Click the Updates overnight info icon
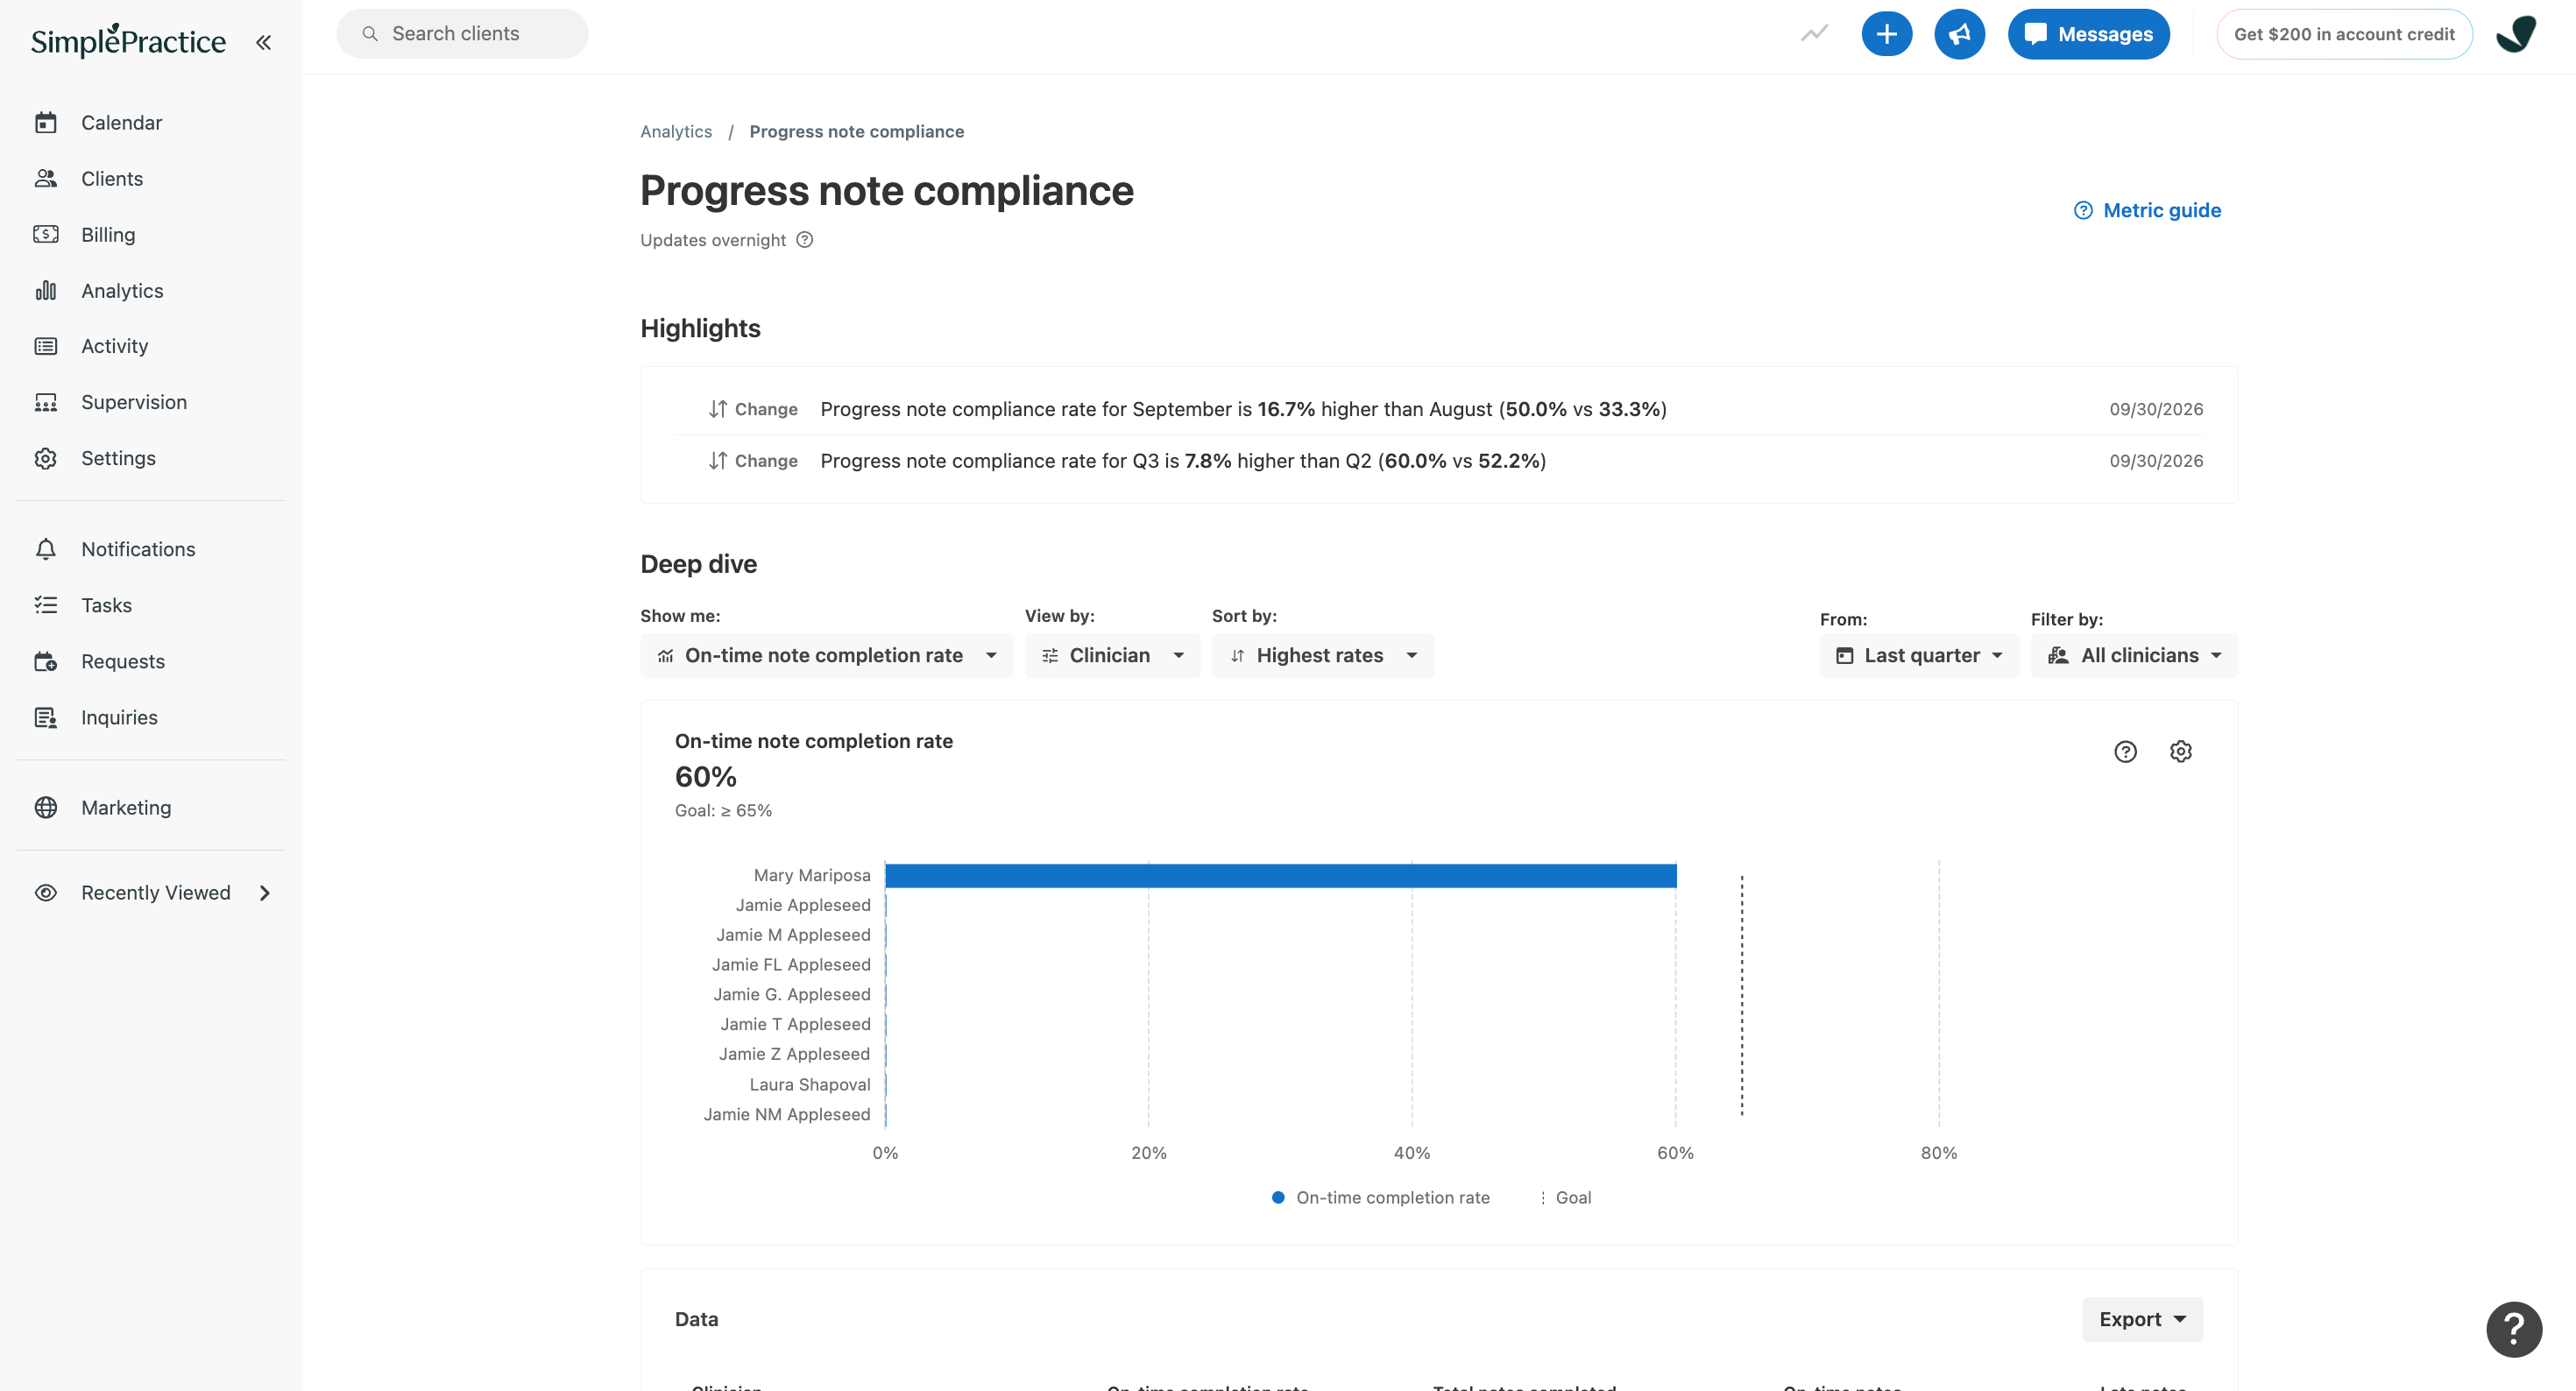 (805, 240)
